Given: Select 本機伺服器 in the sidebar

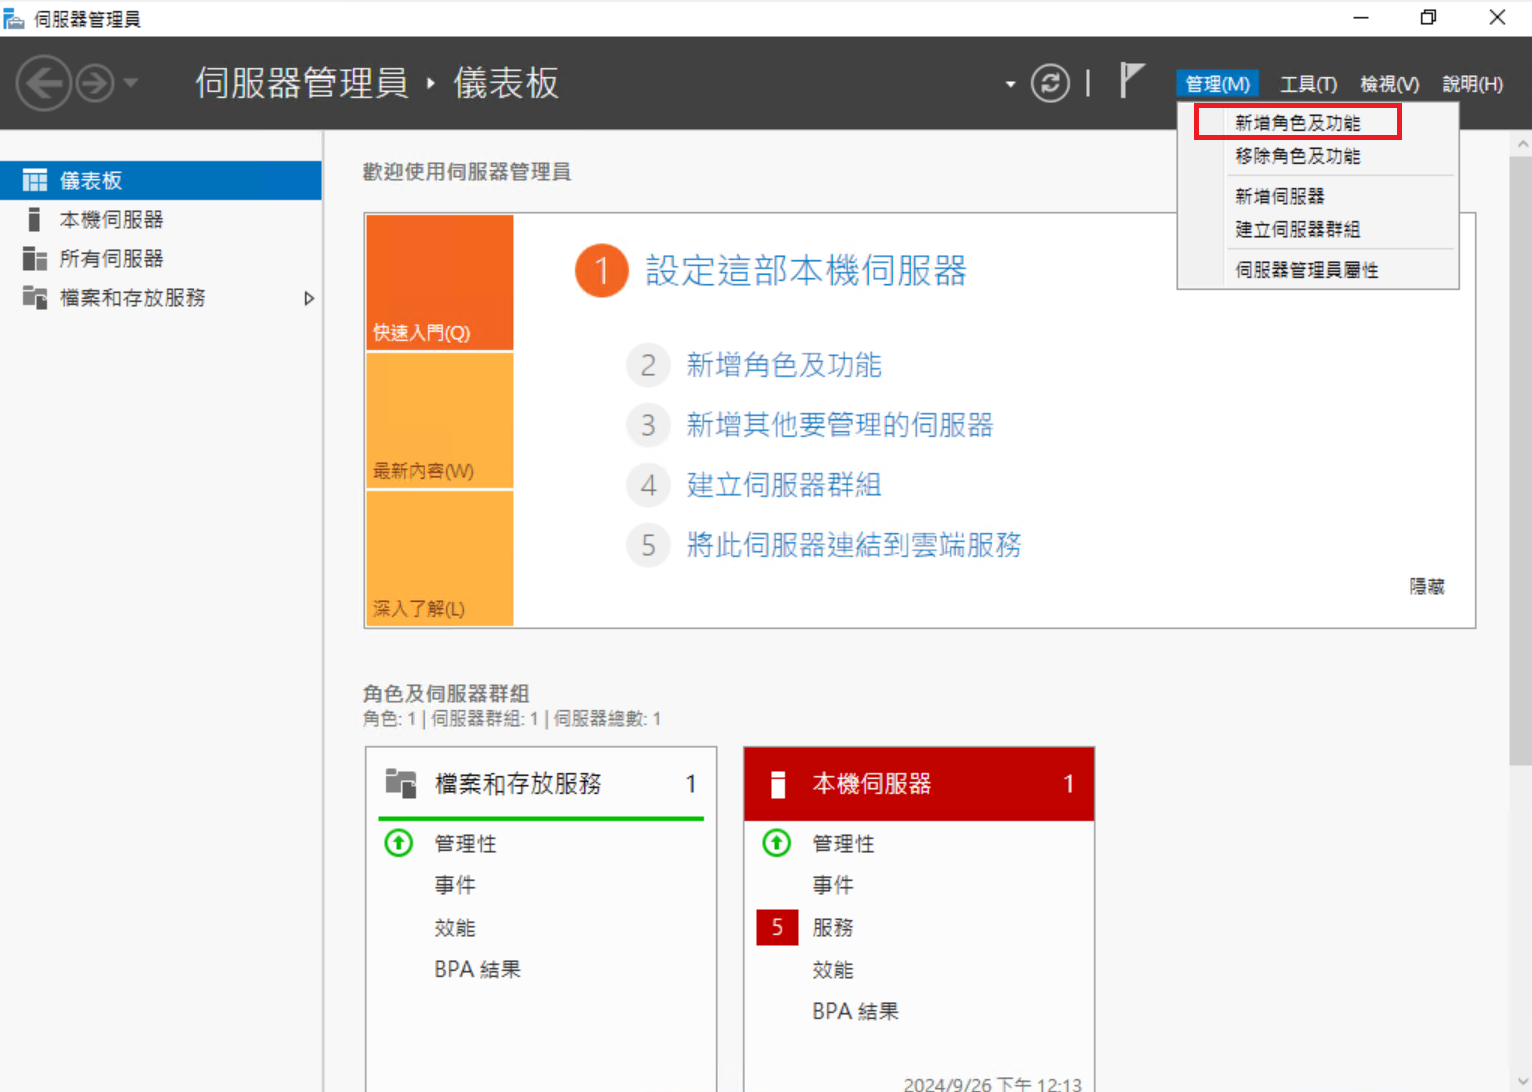Looking at the screenshot, I should [x=160, y=219].
